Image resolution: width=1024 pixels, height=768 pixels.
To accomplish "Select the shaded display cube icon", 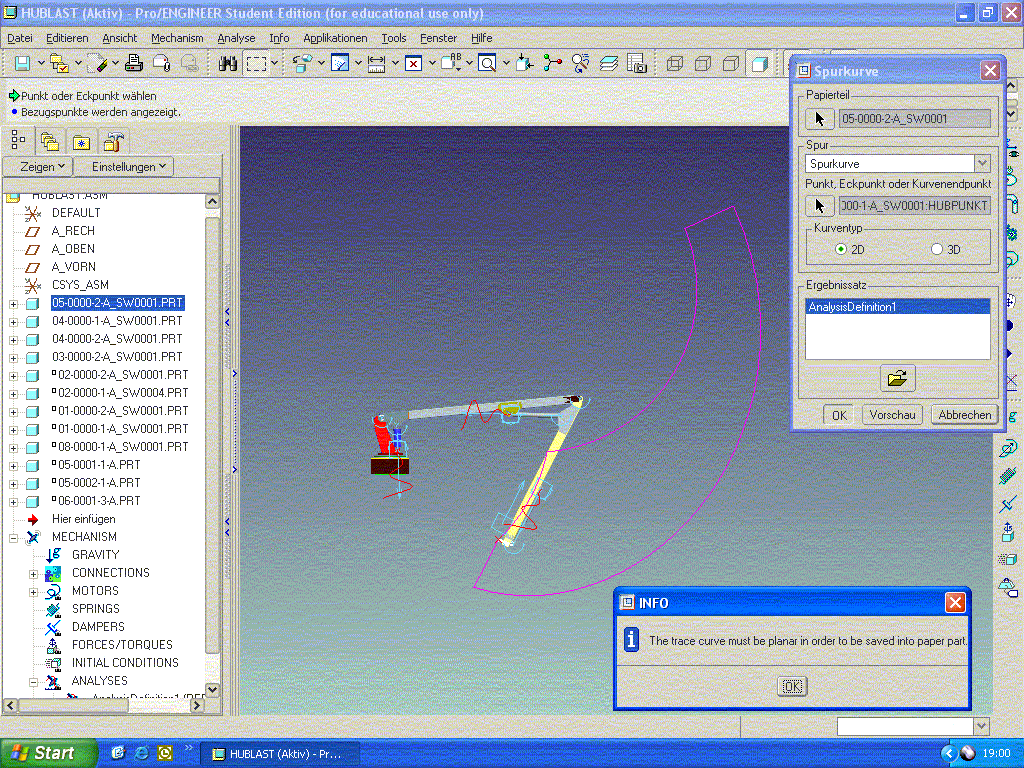I will 759,63.
